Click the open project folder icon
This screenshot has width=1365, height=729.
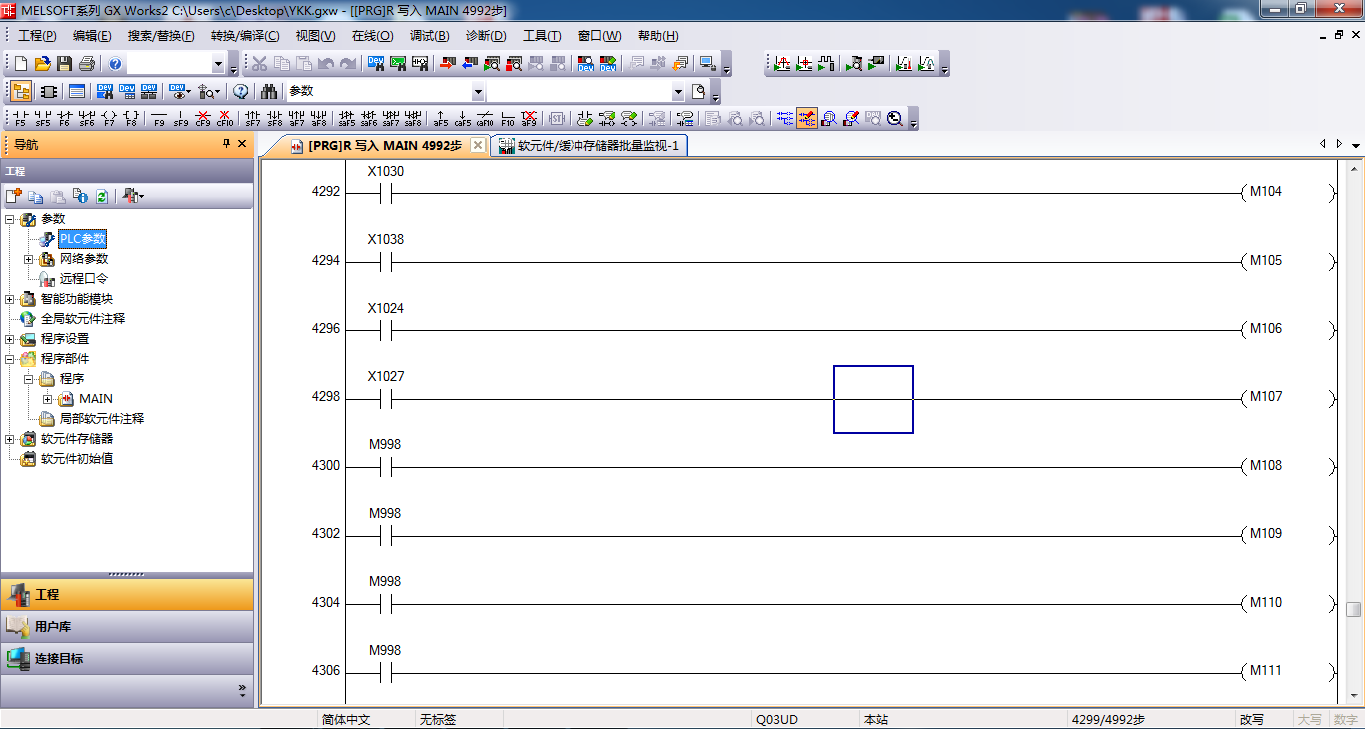42,64
